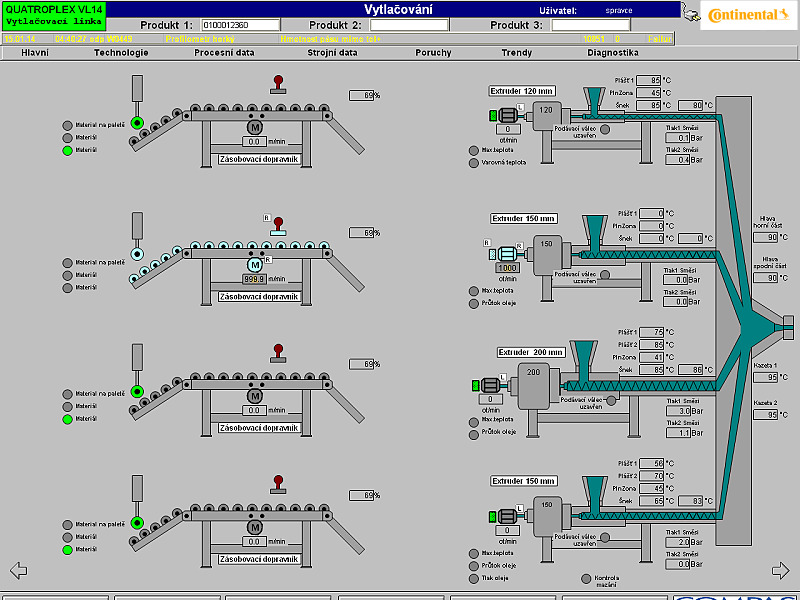Click the Kazeta 2 temperature value
The image size is (800, 600).
[765, 415]
